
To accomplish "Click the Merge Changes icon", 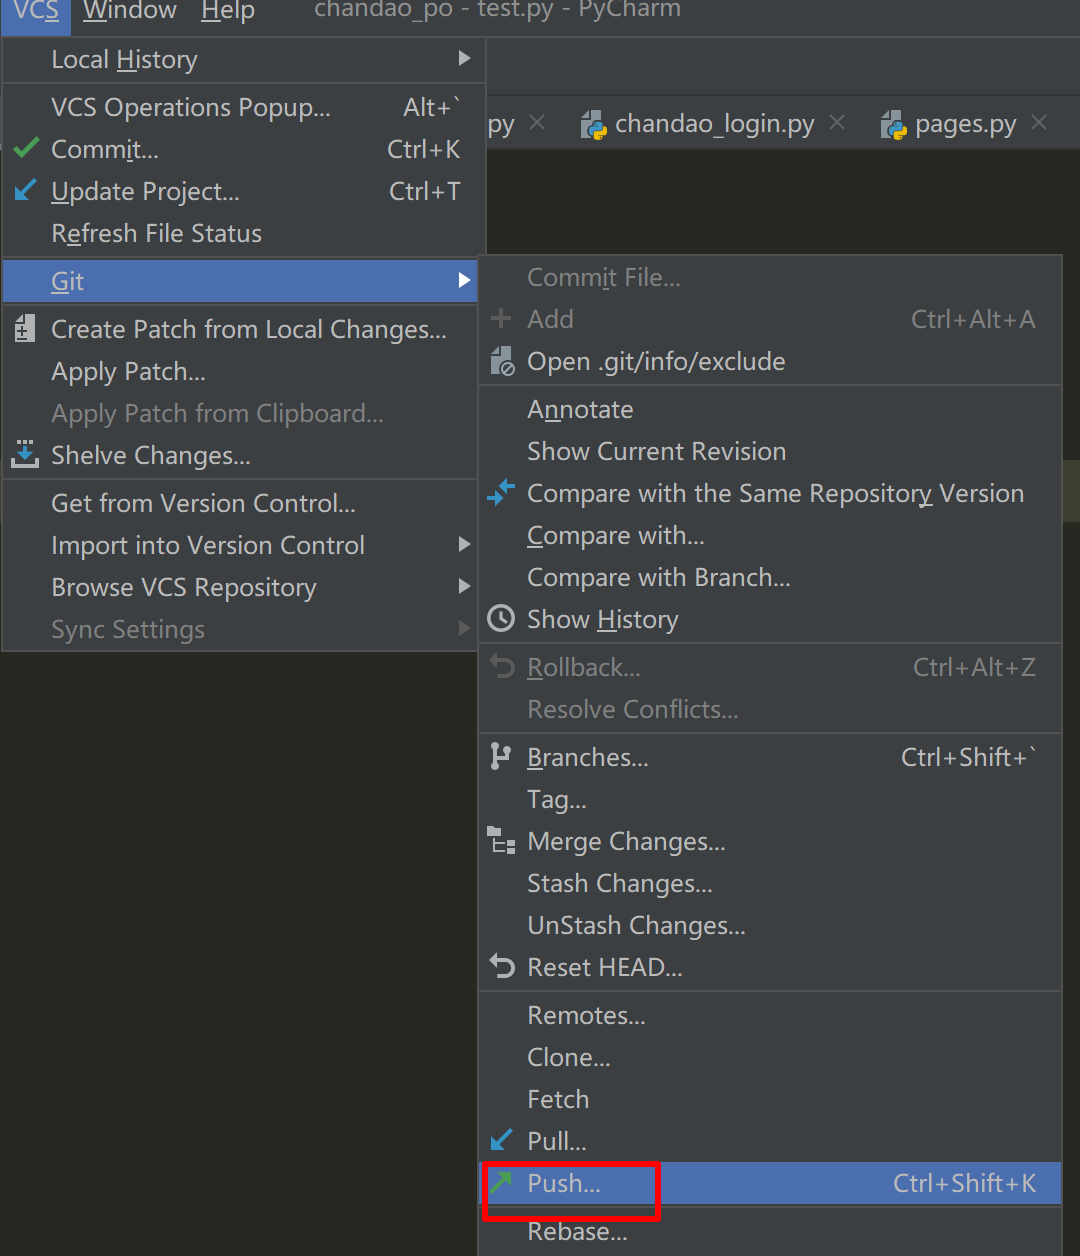I will [x=501, y=841].
